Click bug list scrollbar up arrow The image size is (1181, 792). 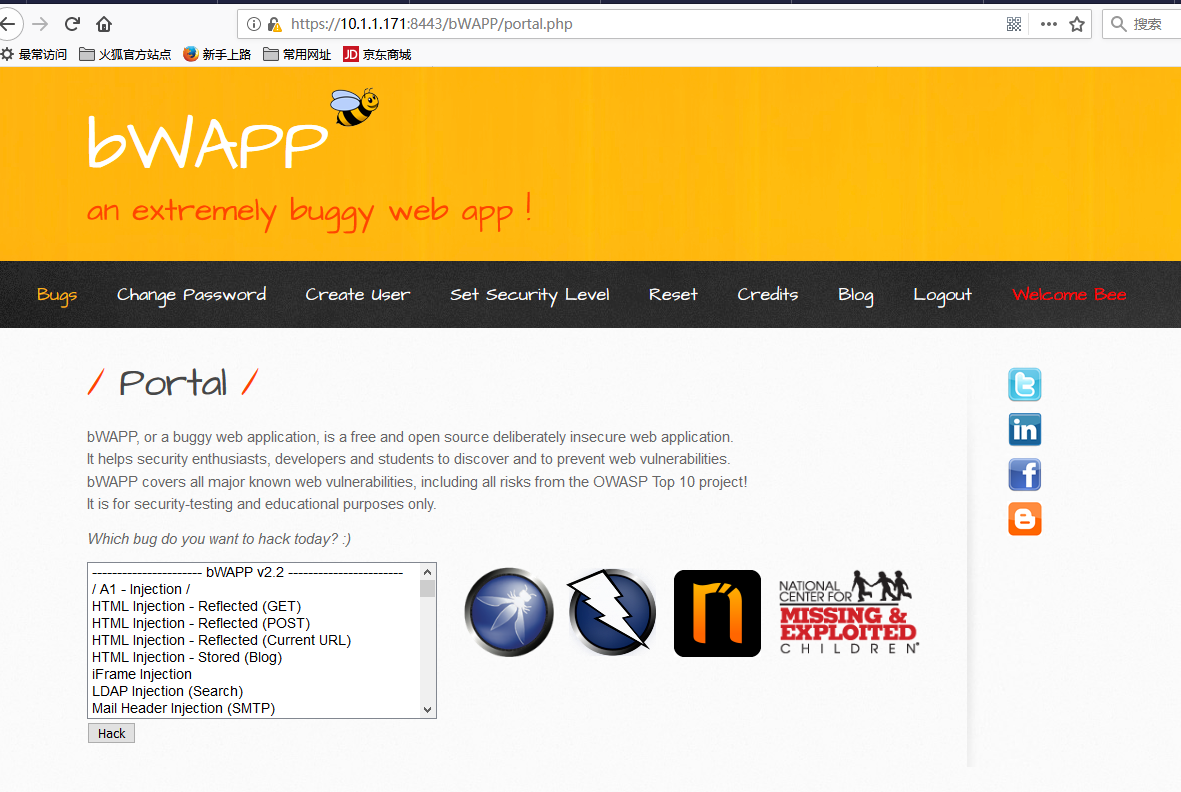427,572
